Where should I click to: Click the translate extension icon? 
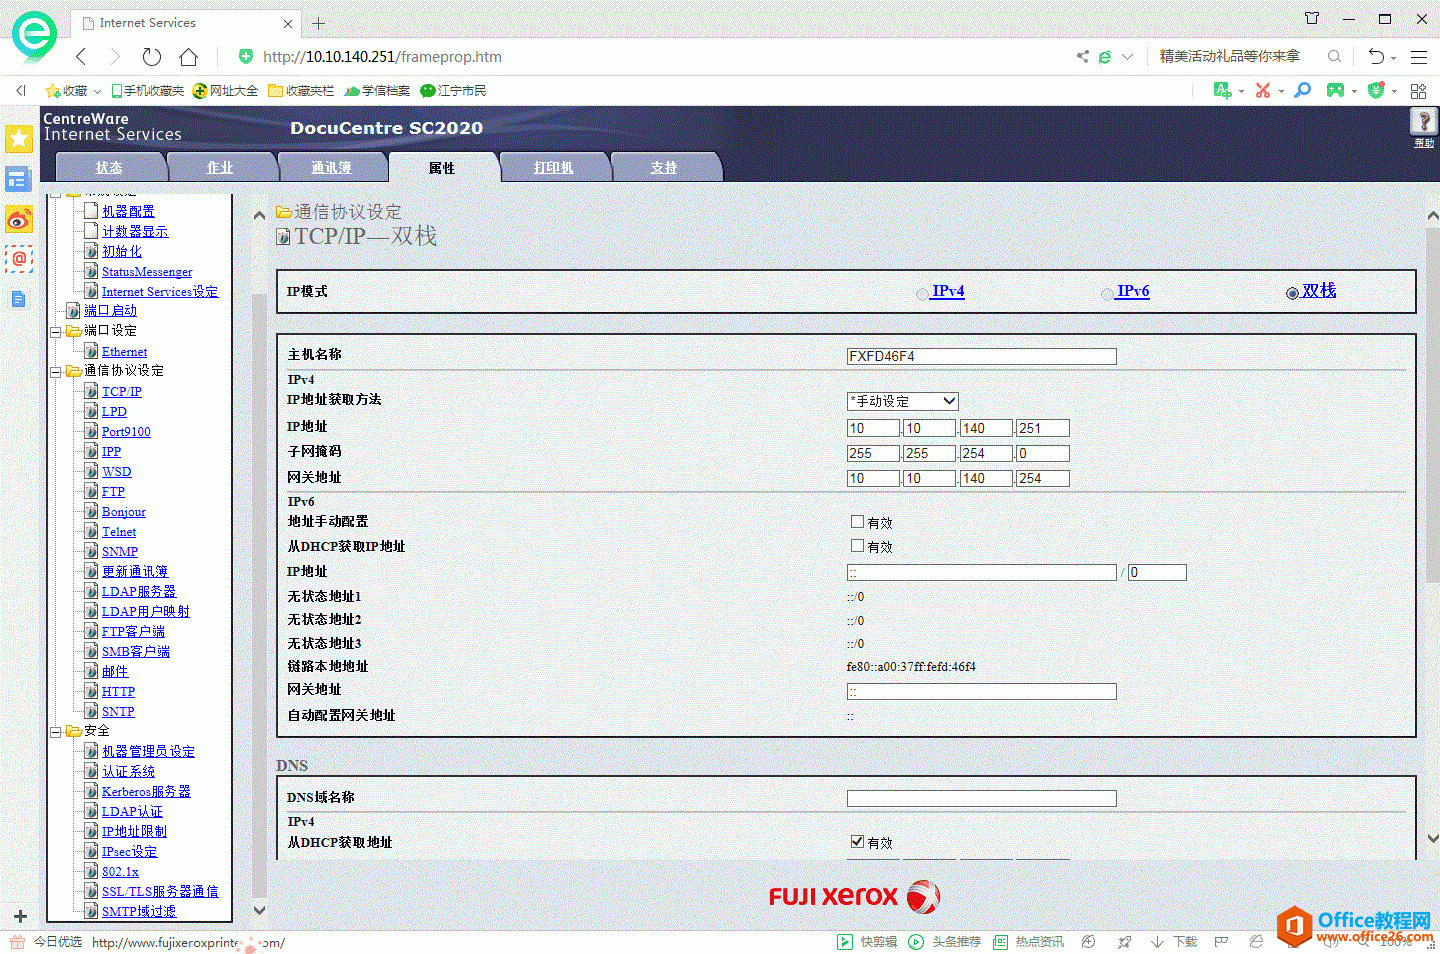(x=1222, y=90)
